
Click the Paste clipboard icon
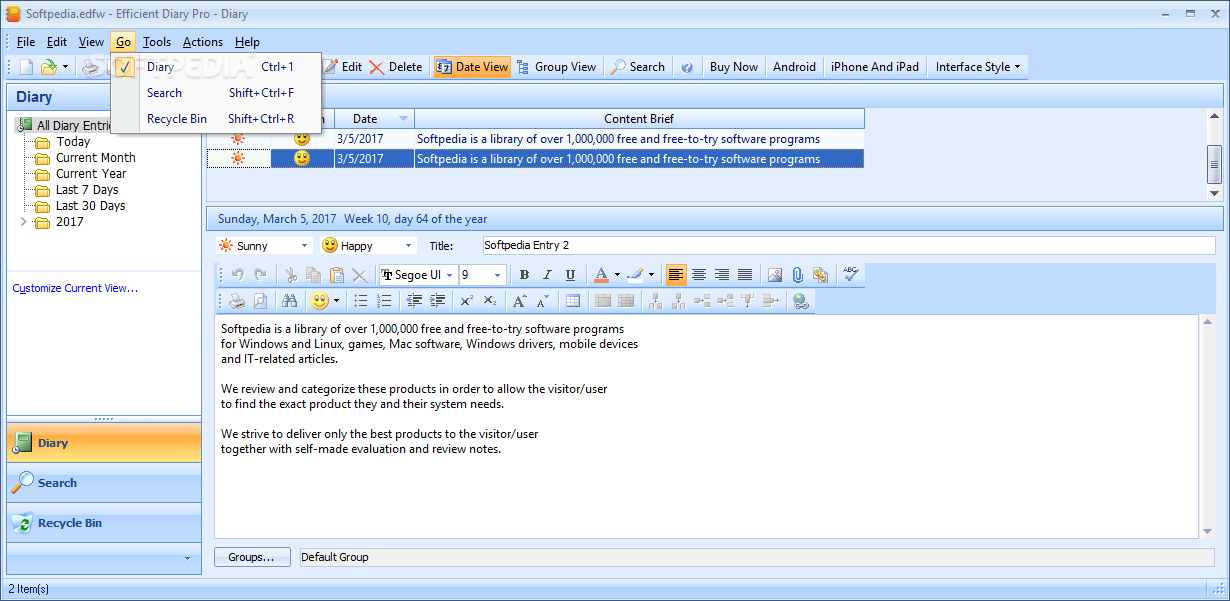point(337,275)
